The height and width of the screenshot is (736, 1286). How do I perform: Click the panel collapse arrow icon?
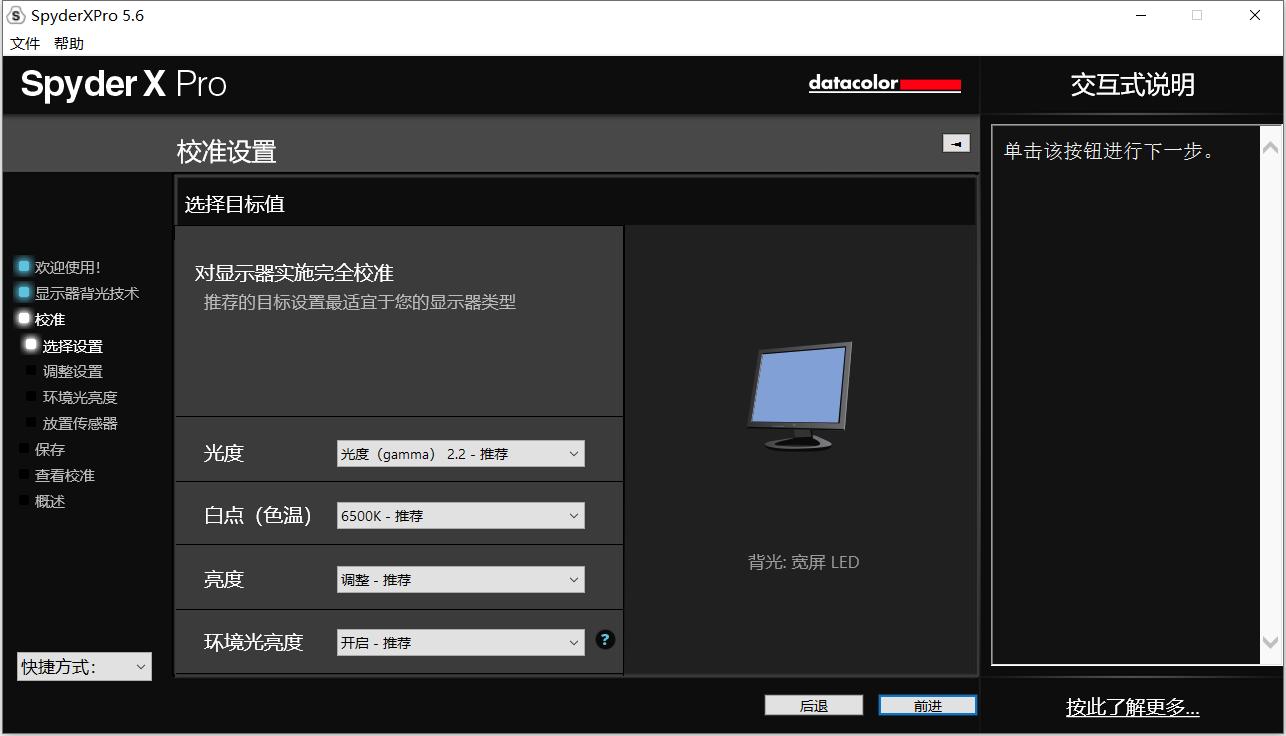point(956,144)
